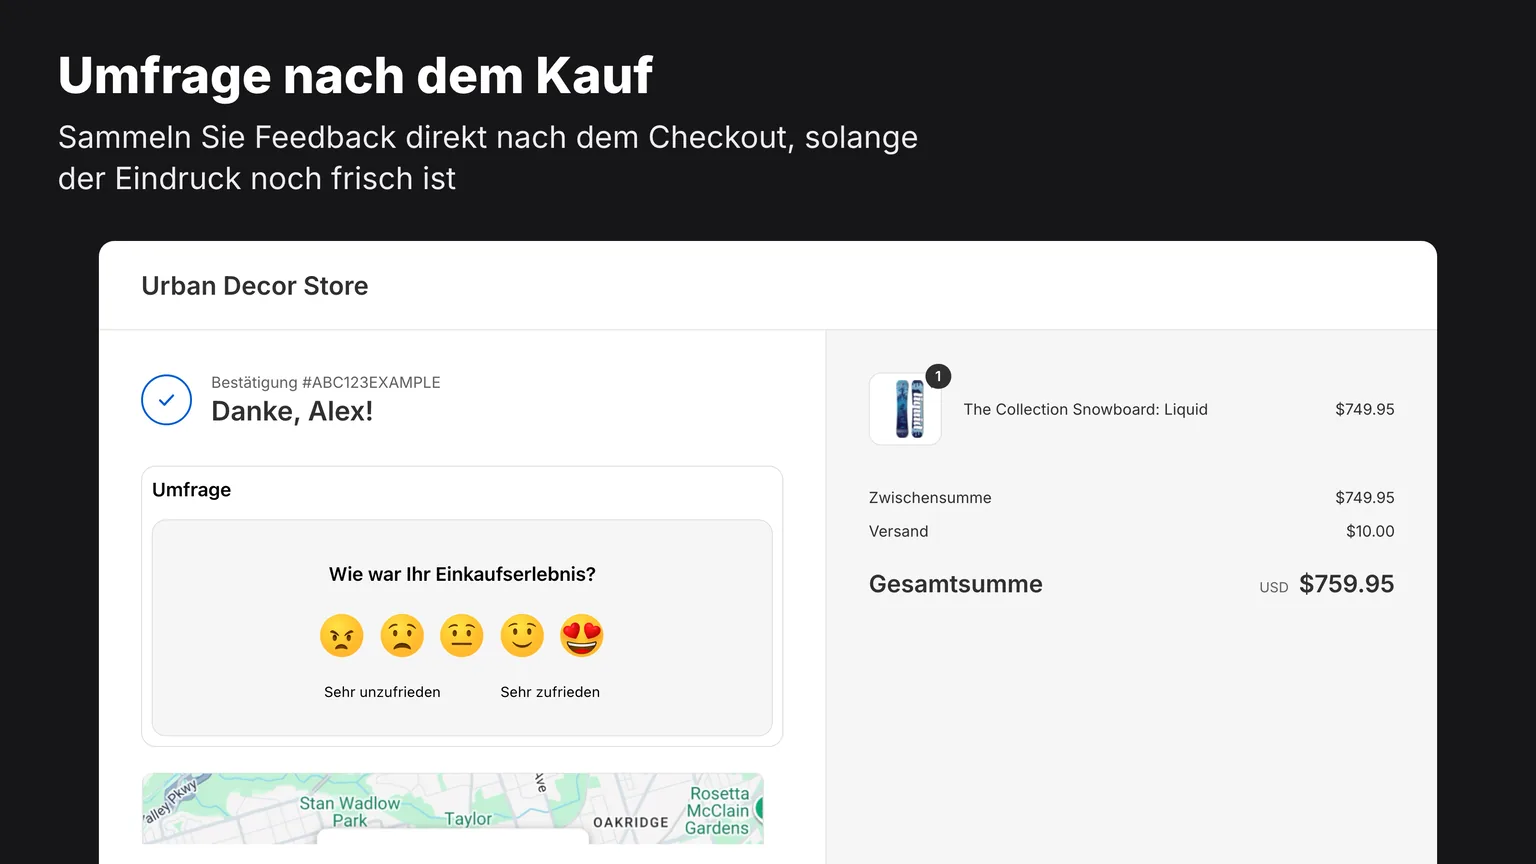
Task: Click the map showing Stan Wadlow Park
Action: point(453,808)
